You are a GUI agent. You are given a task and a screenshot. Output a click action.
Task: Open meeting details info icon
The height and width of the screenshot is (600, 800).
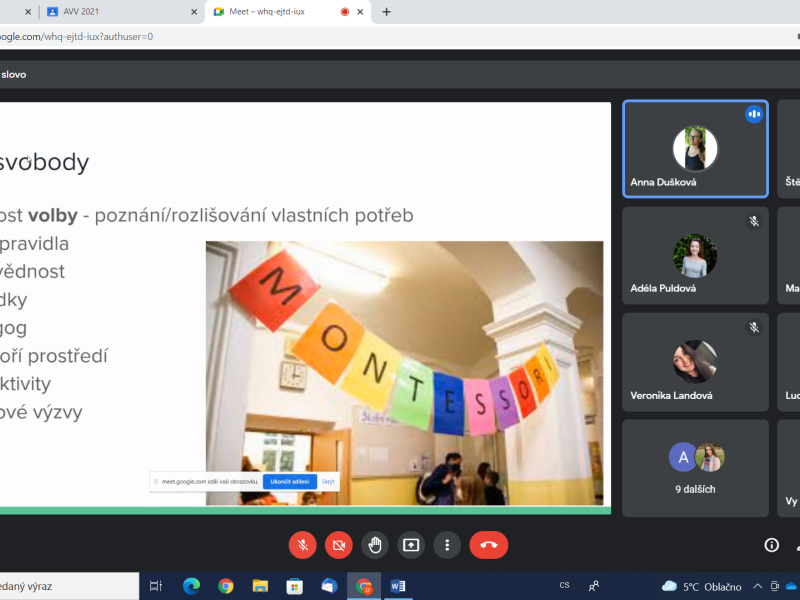(771, 545)
